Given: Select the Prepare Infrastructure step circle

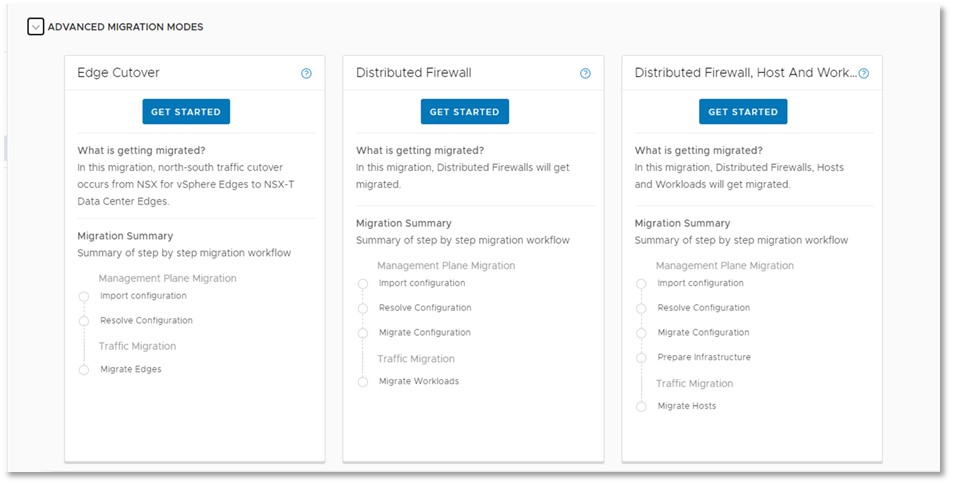Looking at the screenshot, I should click(641, 358).
